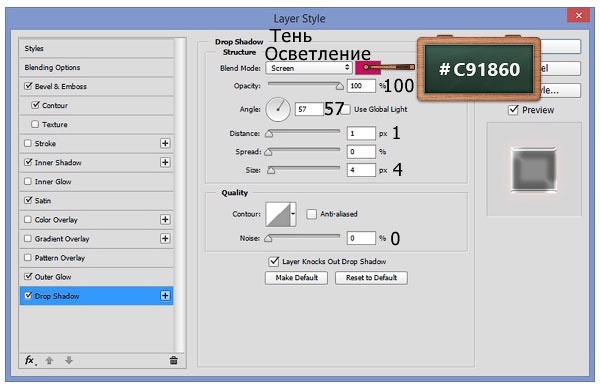Click the Opacity slider handle
600x388 pixels.
[x=339, y=86]
